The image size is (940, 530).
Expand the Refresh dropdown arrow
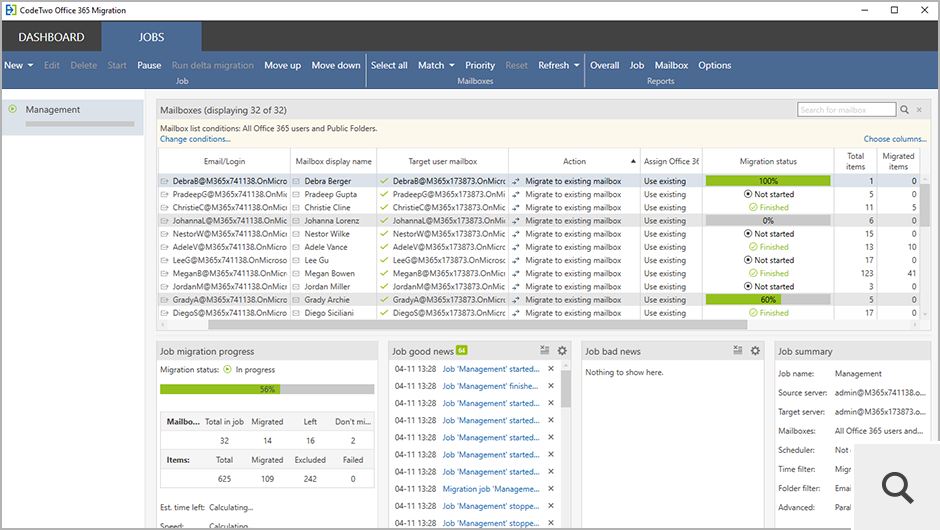coord(576,66)
